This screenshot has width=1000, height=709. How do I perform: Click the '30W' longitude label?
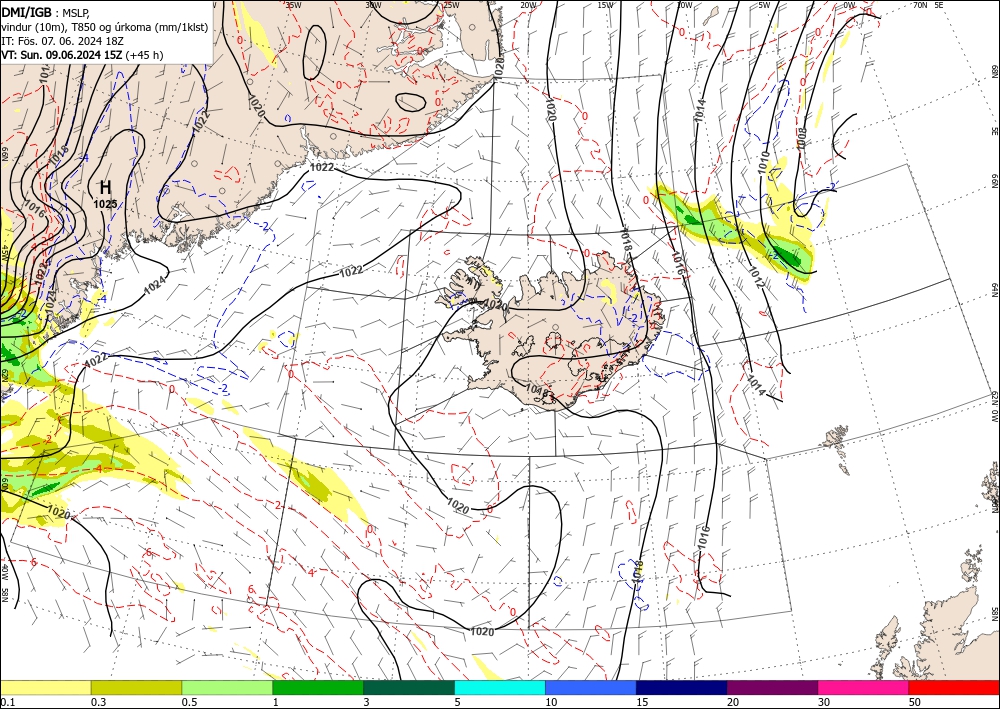tap(373, 5)
